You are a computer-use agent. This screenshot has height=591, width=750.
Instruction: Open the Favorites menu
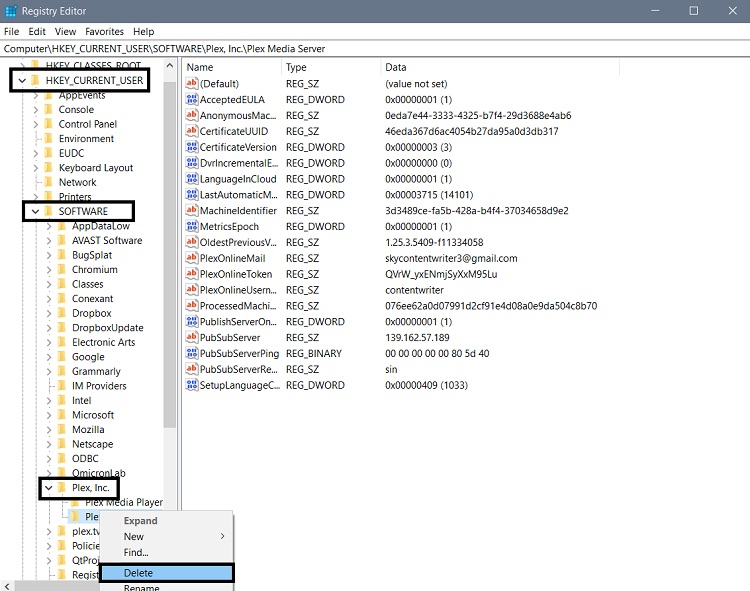105,32
